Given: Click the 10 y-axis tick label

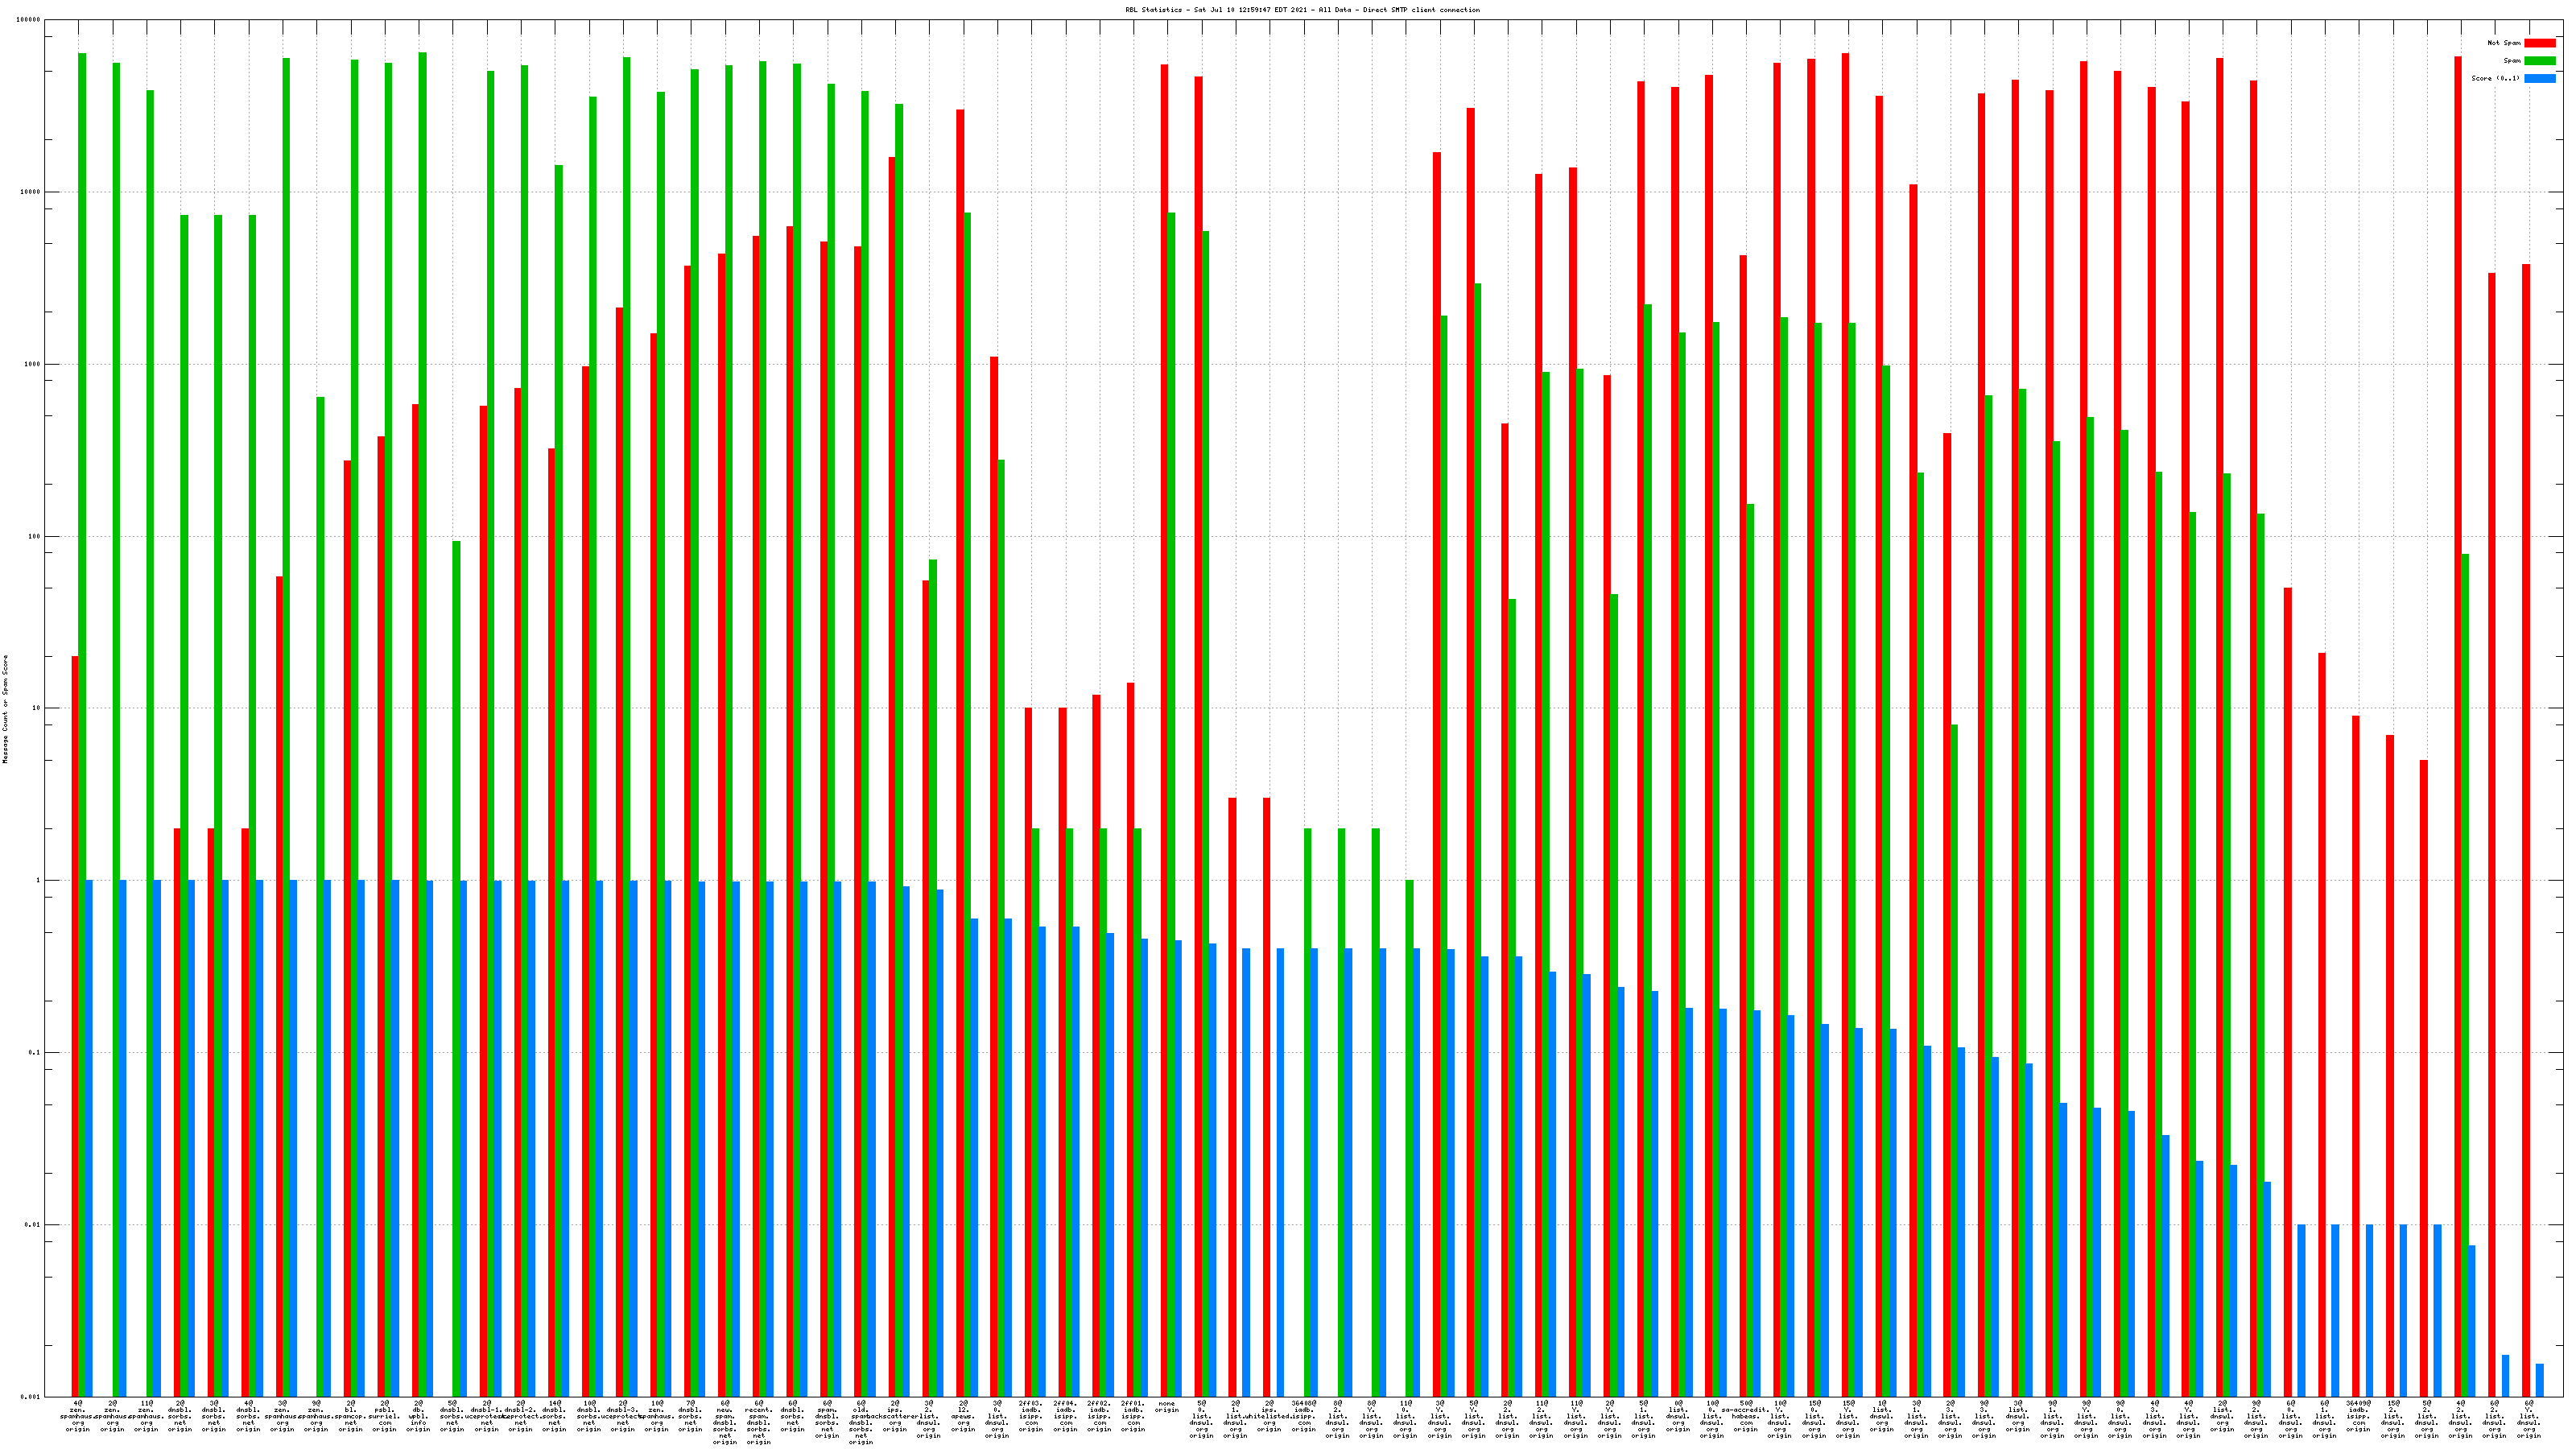Looking at the screenshot, I should 35,709.
